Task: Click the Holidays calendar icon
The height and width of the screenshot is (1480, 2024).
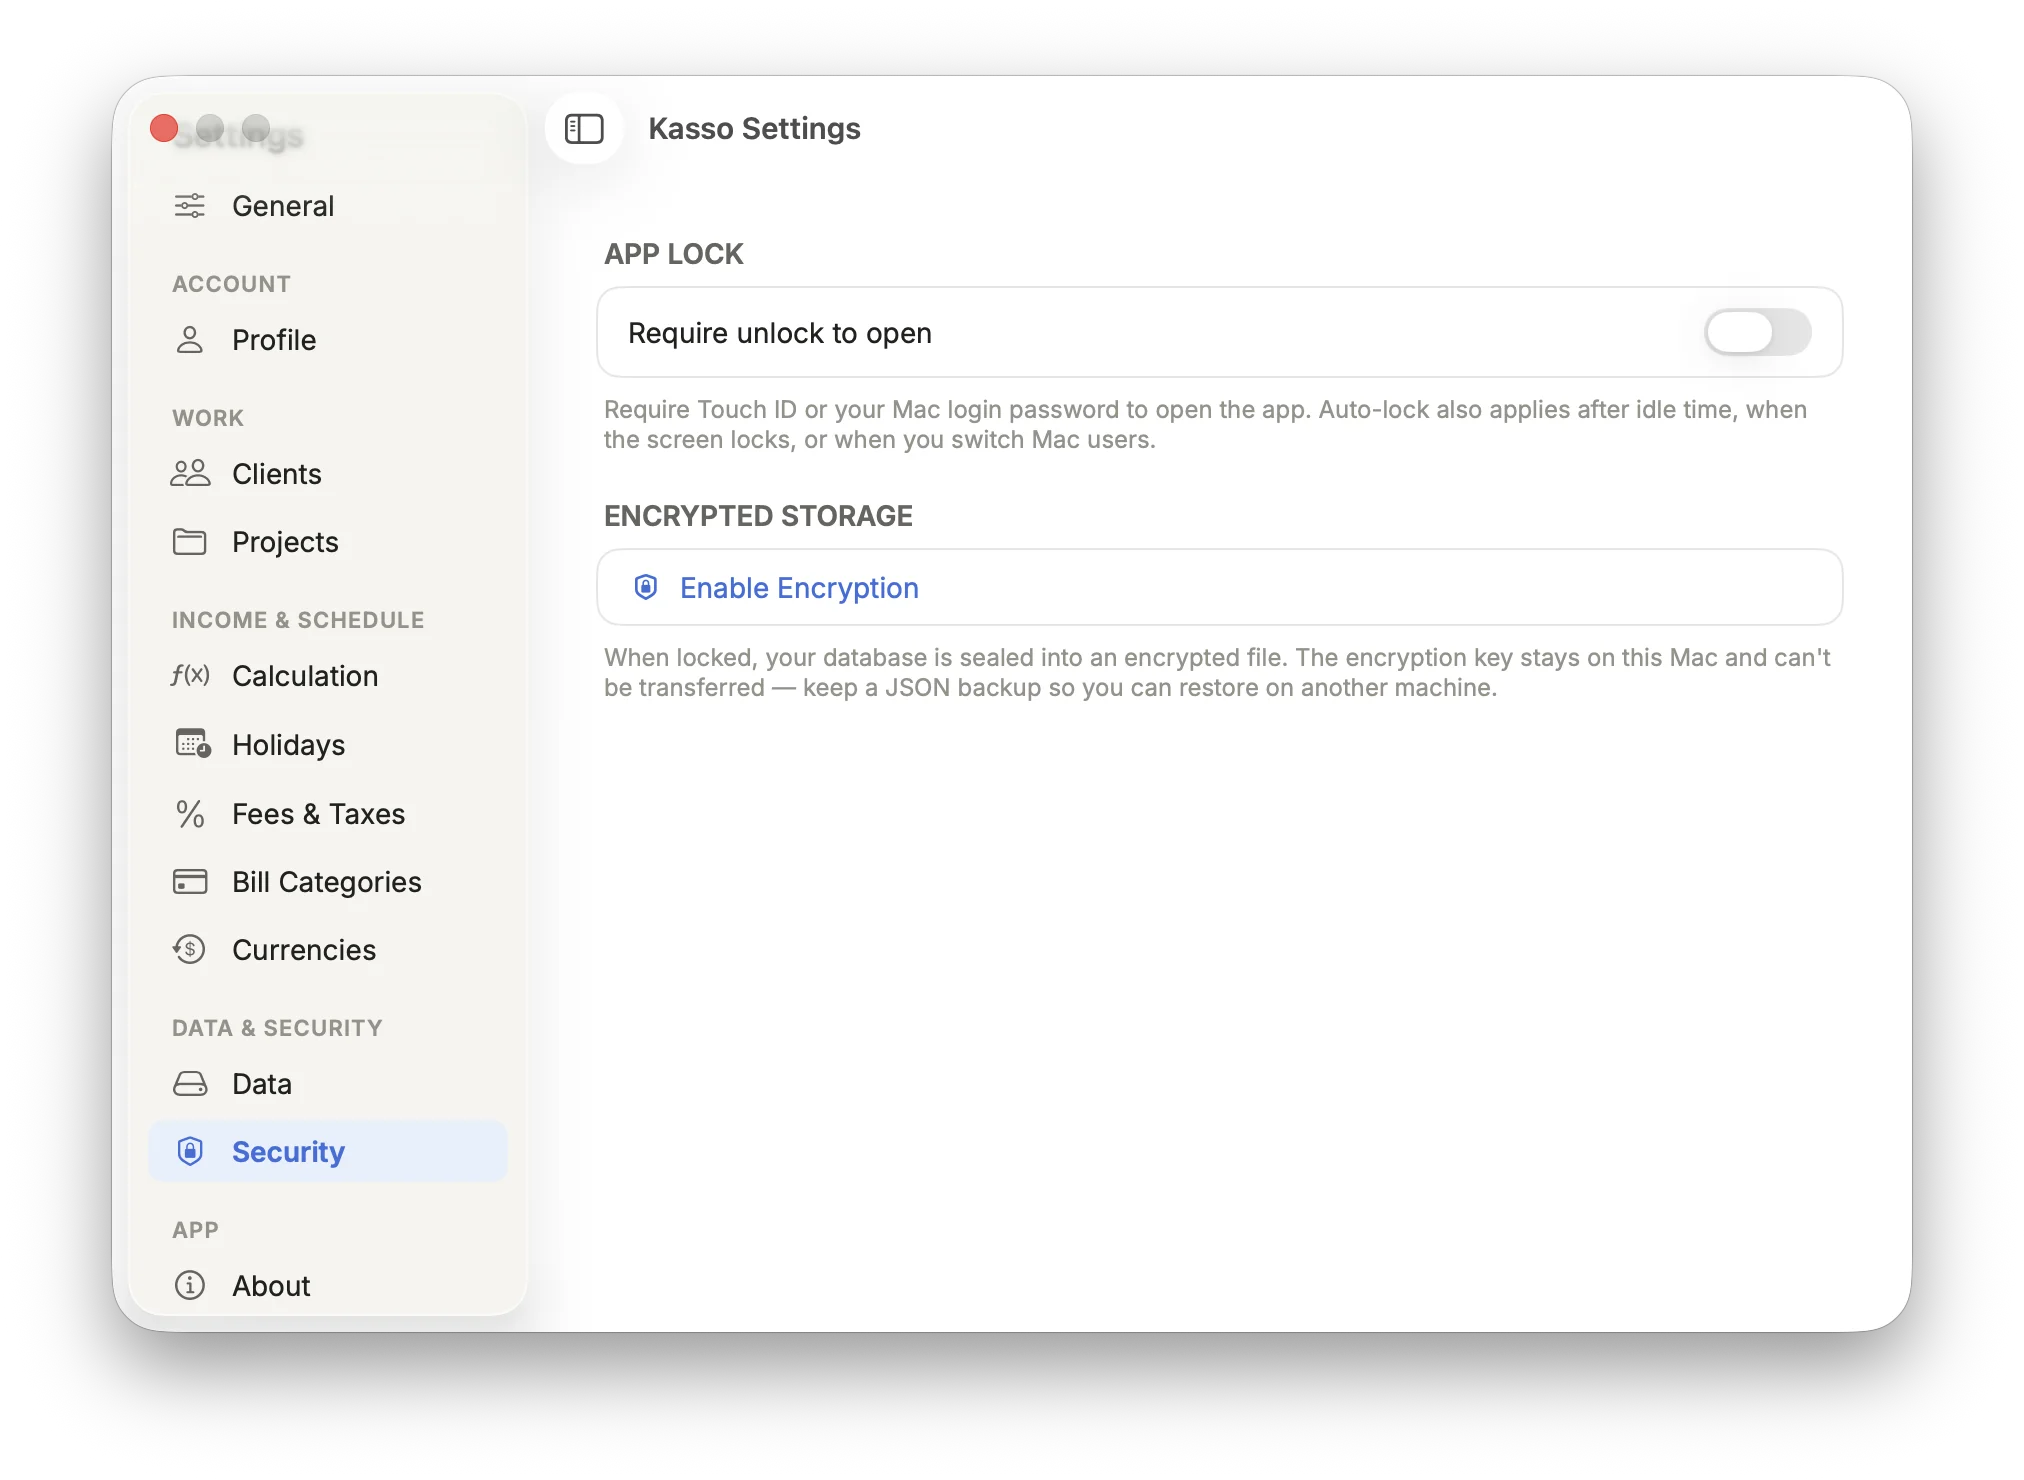Action: 192,744
